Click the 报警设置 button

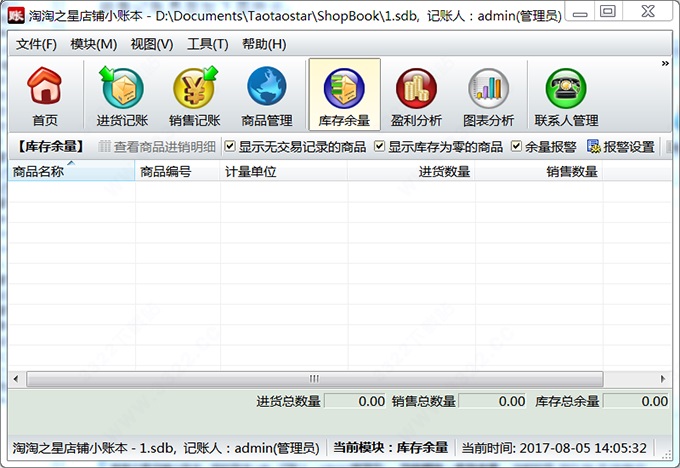pos(621,147)
